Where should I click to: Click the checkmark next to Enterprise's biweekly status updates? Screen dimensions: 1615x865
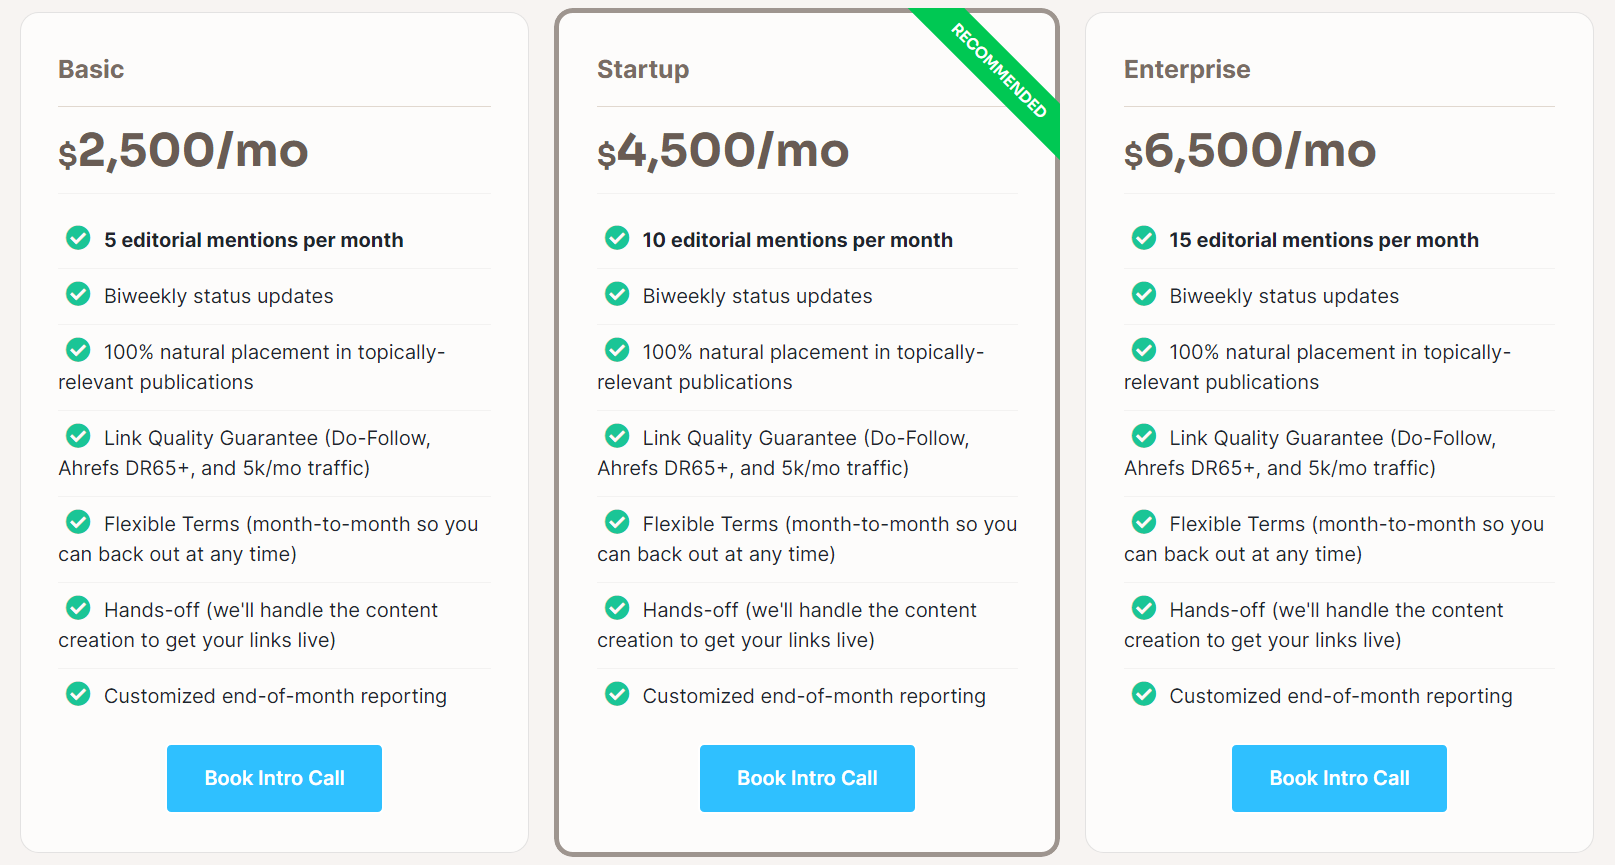coord(1143,294)
